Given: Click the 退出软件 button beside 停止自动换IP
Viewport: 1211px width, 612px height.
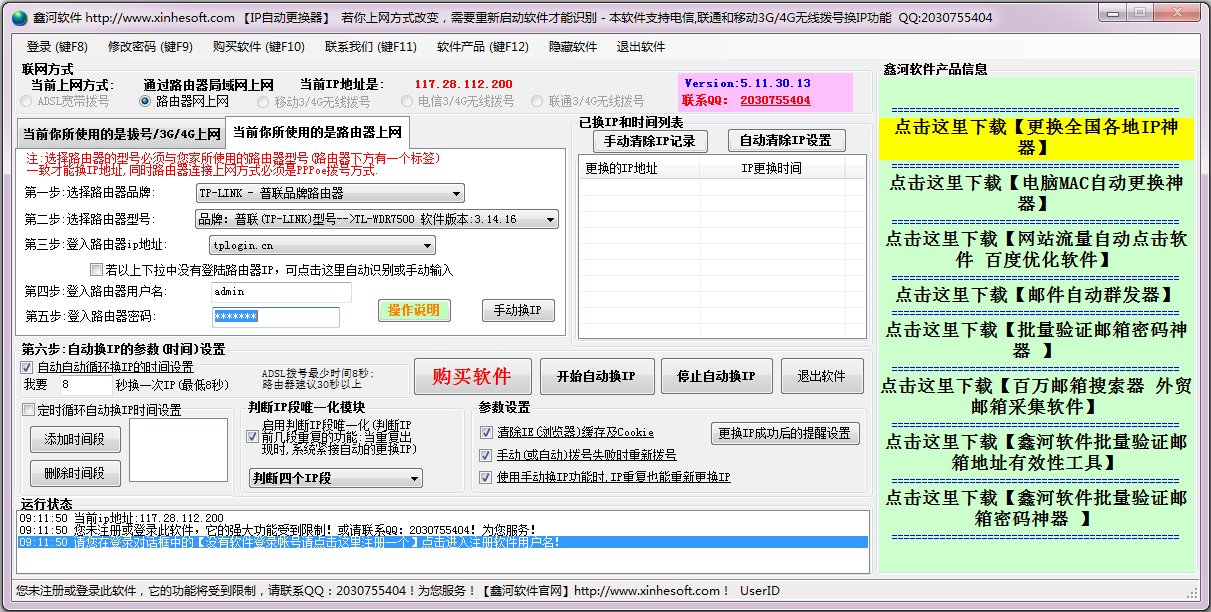Looking at the screenshot, I should pos(822,376).
